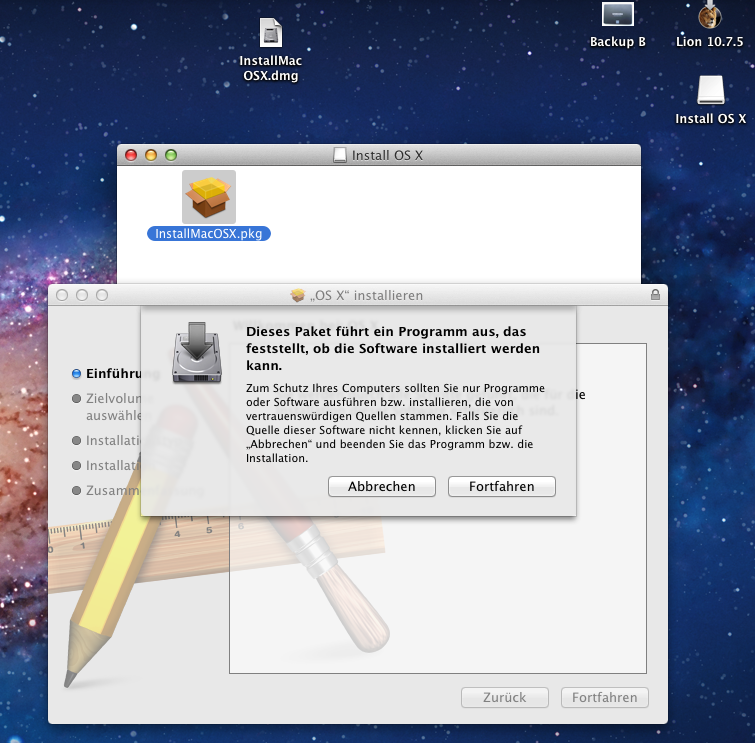Click the Lion 10.7.5 desktop label
755x743 pixels.
710,42
